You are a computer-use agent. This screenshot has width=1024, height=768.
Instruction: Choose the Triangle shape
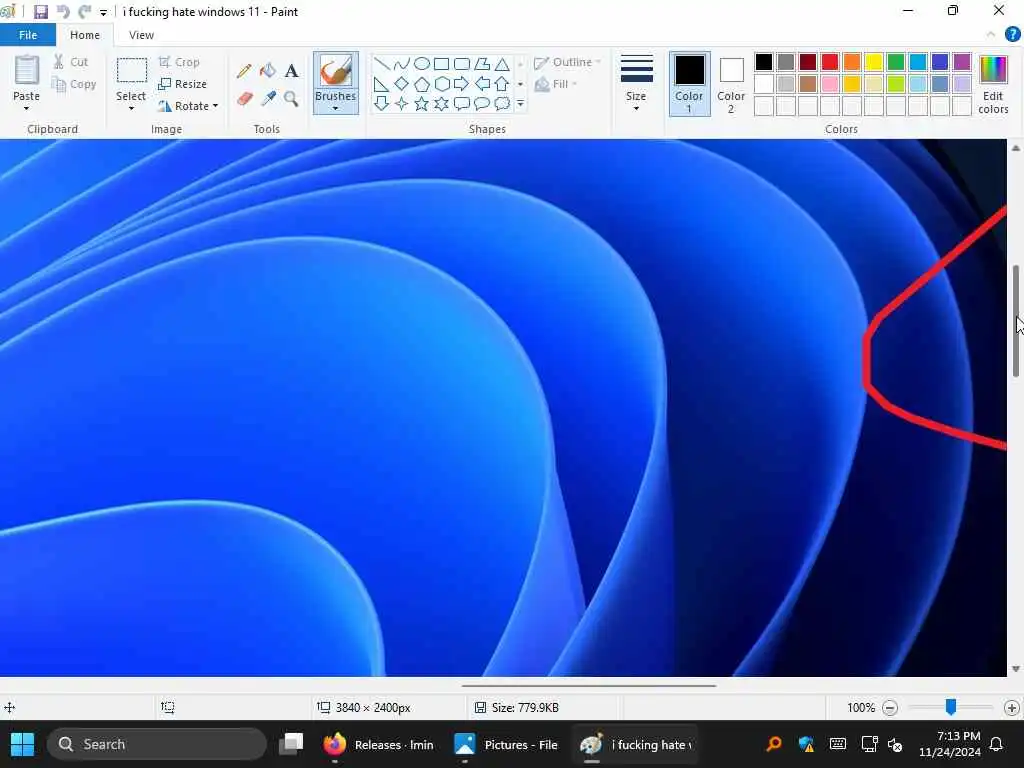[x=502, y=63]
